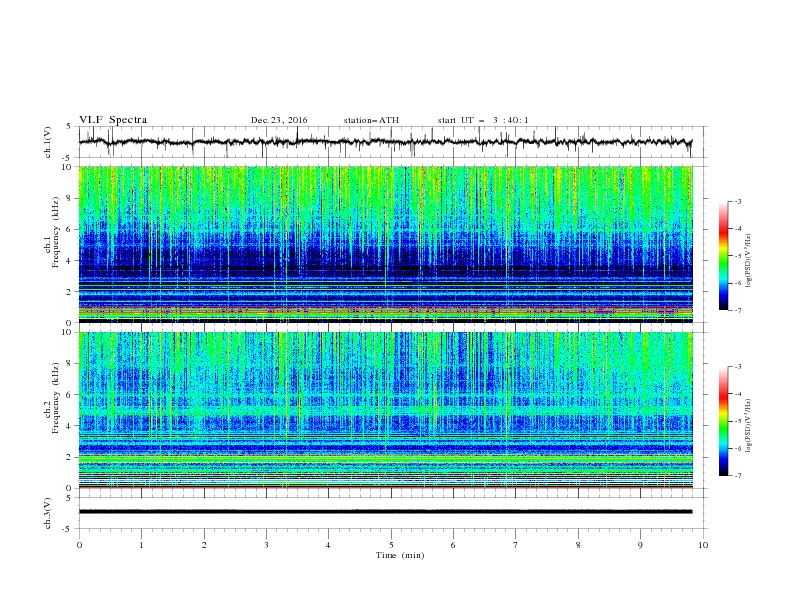The height and width of the screenshot is (612, 792).
Task: Click the "VLF Spectra" plot title
Action: tap(113, 120)
